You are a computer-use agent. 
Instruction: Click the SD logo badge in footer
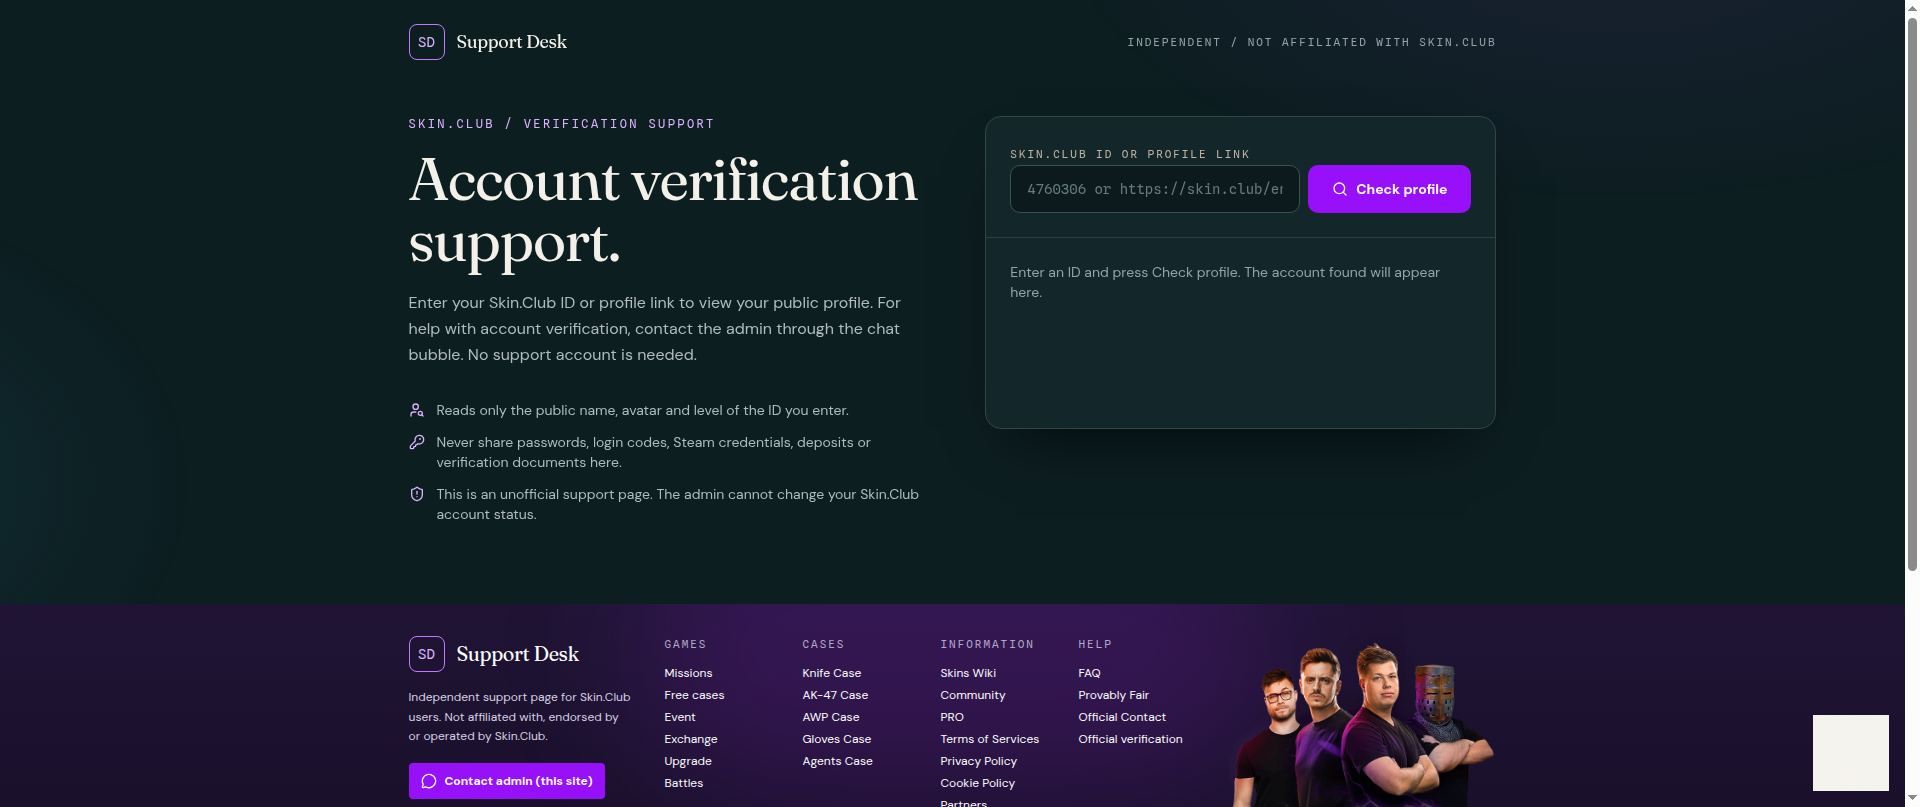coord(426,654)
